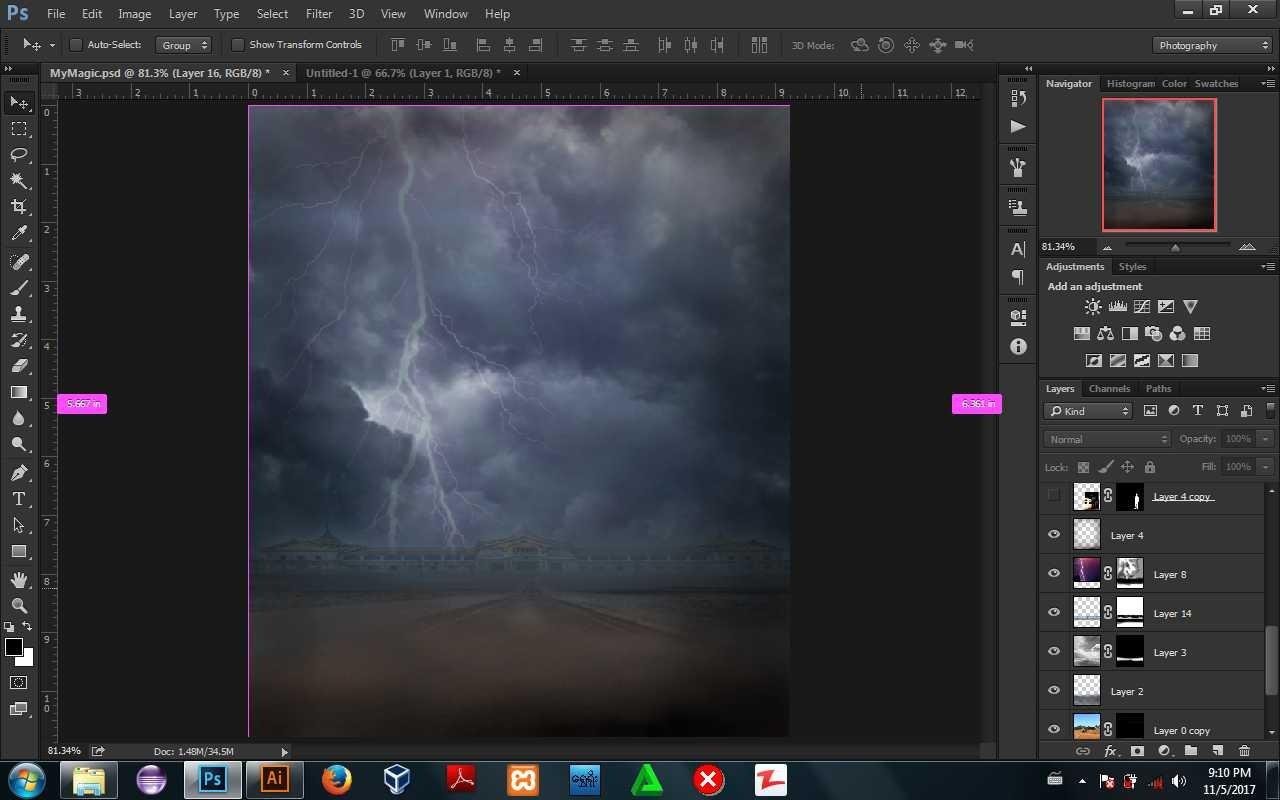The width and height of the screenshot is (1280, 800).
Task: Open the Filter menu
Action: (319, 14)
